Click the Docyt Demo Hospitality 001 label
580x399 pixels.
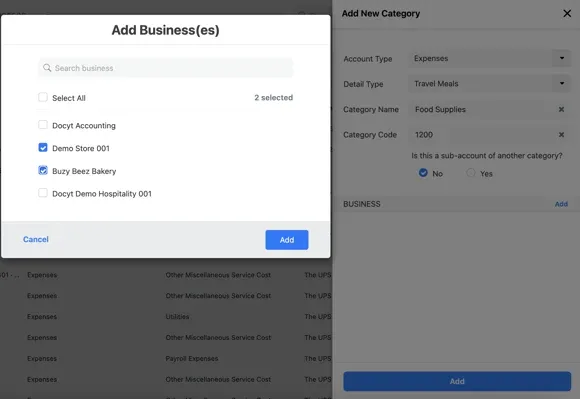click(102, 194)
